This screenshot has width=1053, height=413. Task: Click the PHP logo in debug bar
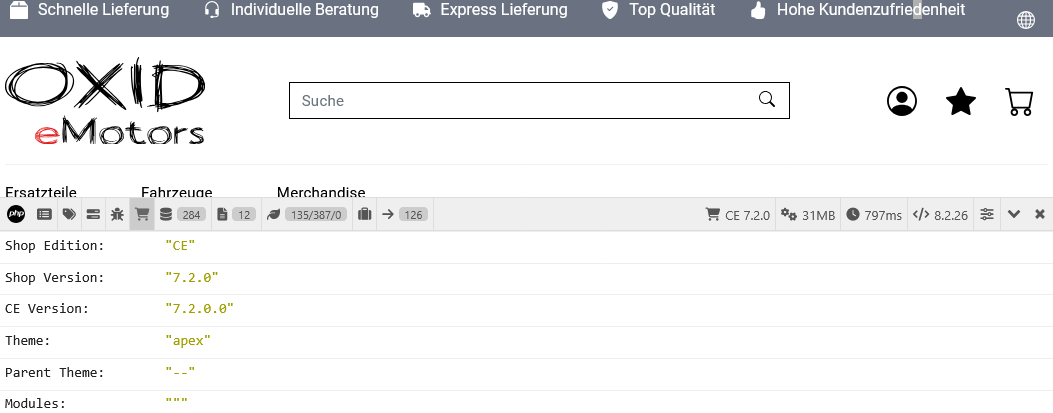click(16, 214)
